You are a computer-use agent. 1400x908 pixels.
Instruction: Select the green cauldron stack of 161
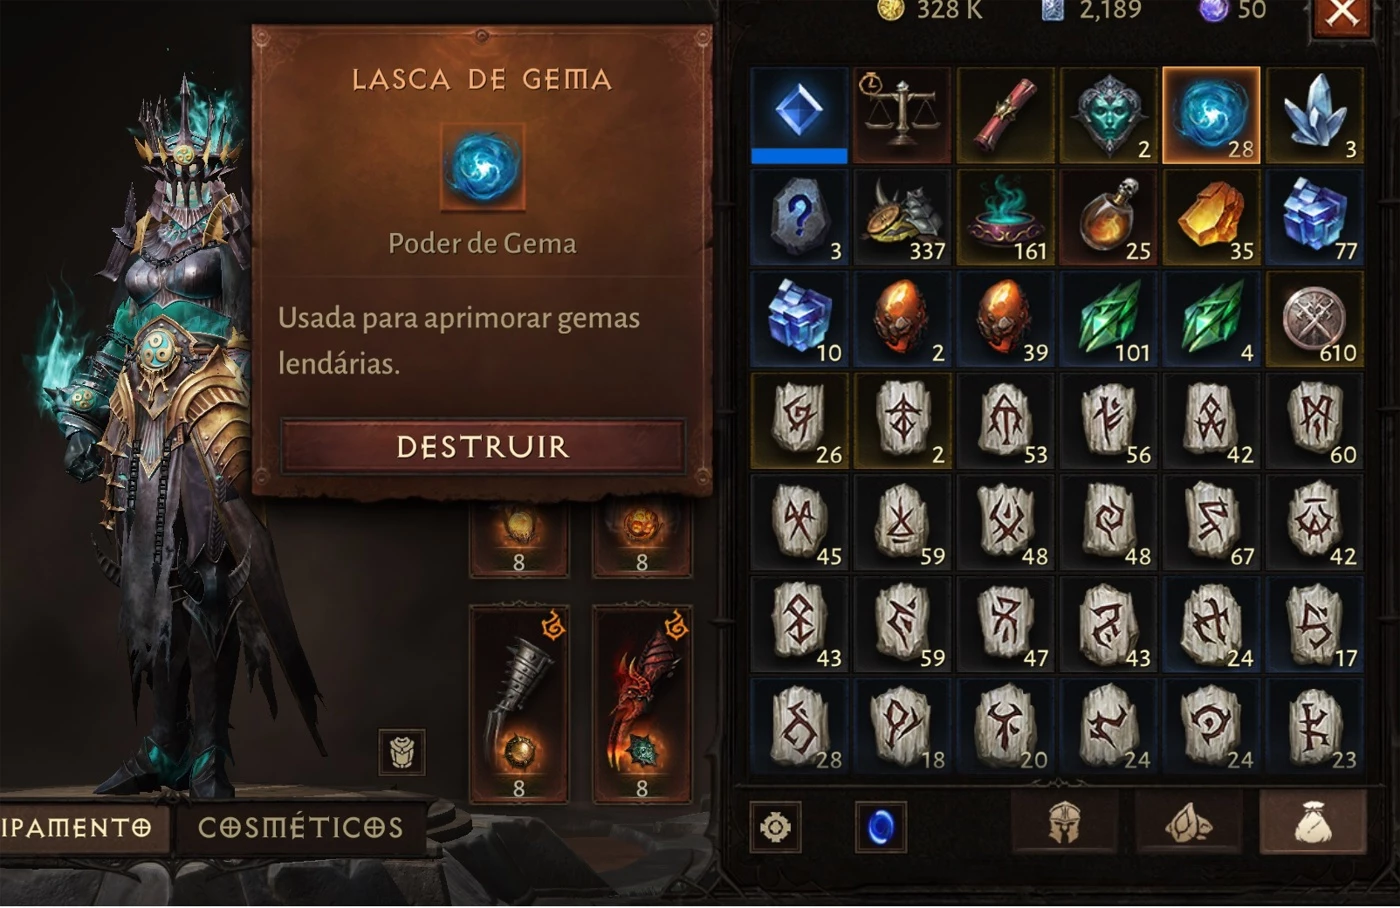click(x=1006, y=217)
